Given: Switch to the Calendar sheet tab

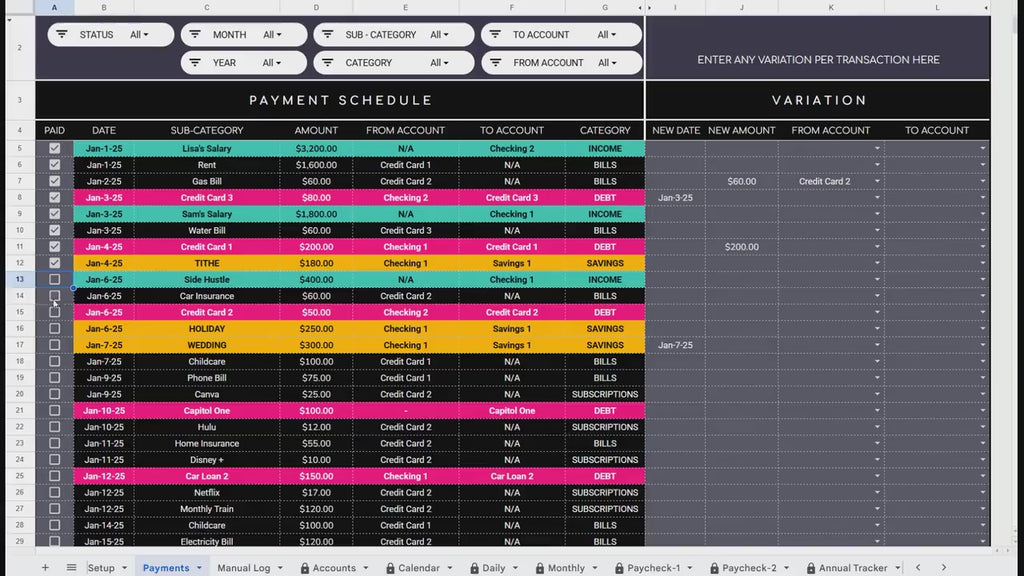Looking at the screenshot, I should 418,566.
